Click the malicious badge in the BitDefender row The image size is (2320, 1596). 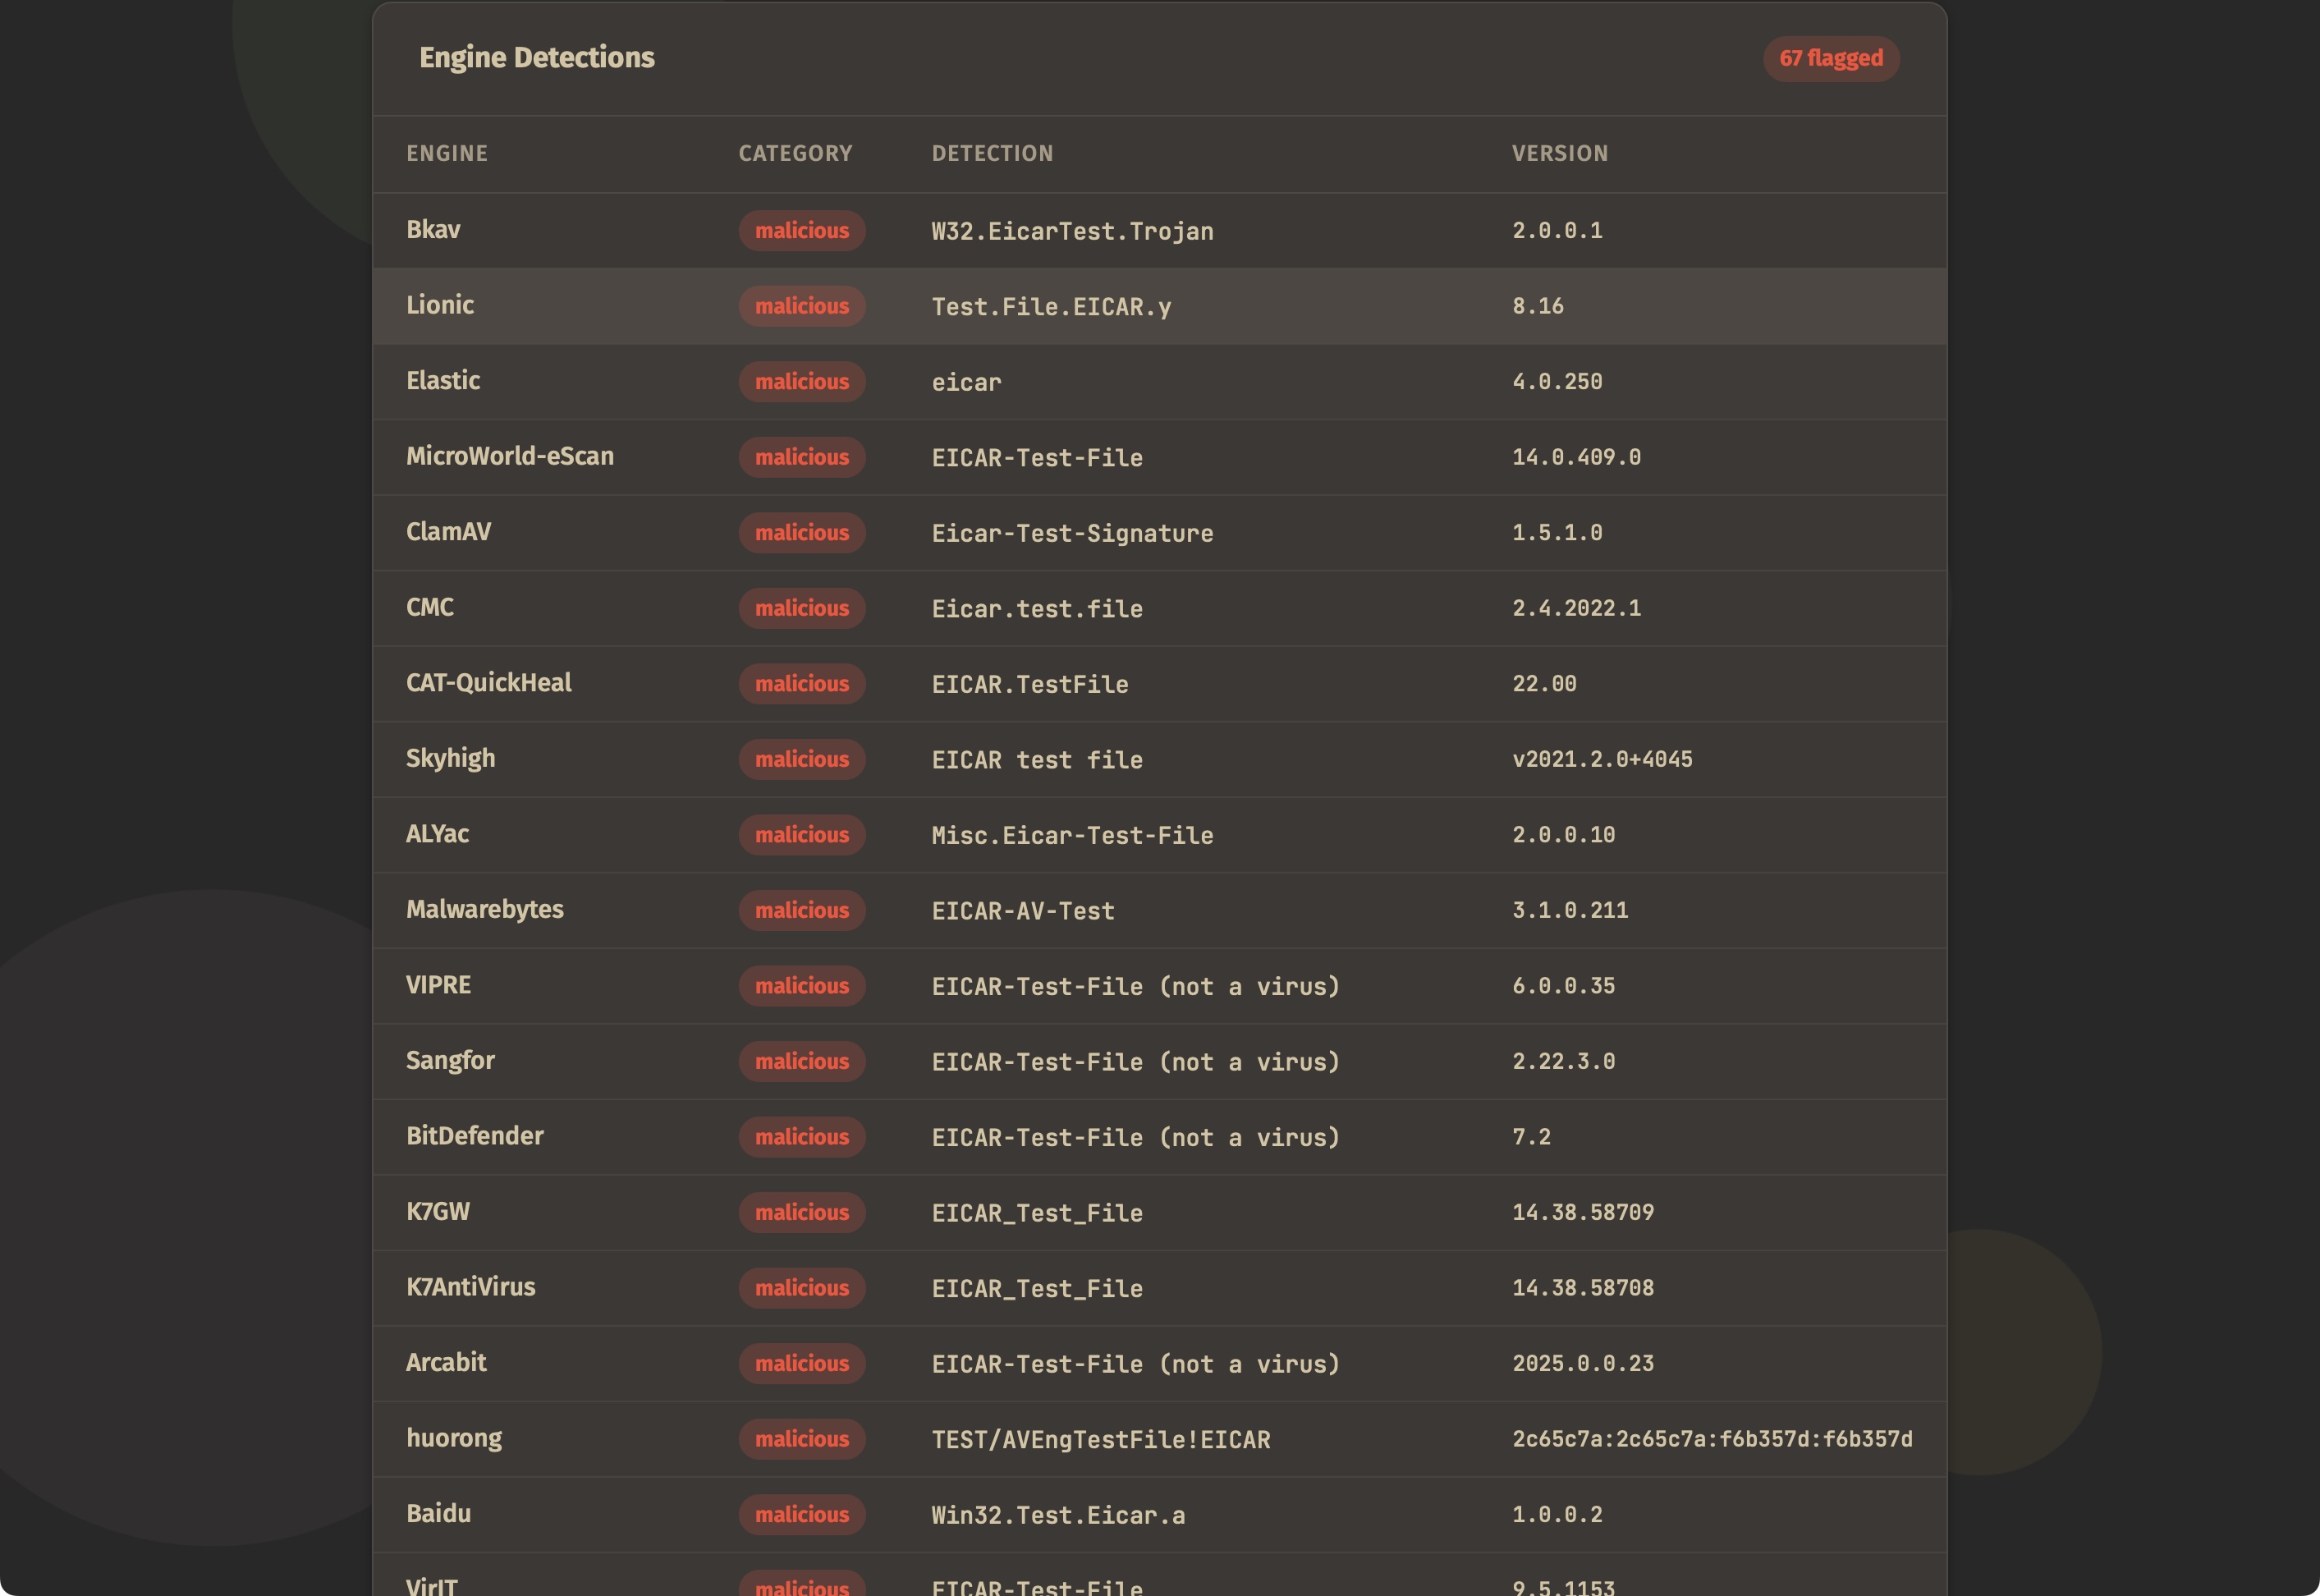801,1137
